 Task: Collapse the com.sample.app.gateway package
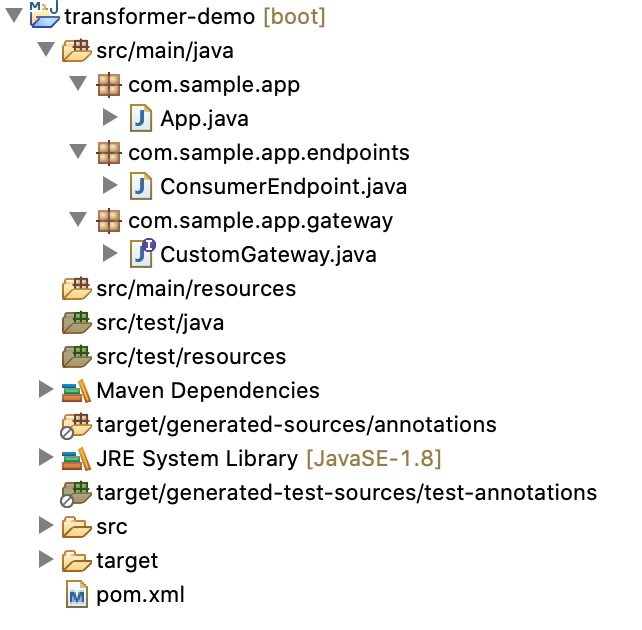[78, 219]
